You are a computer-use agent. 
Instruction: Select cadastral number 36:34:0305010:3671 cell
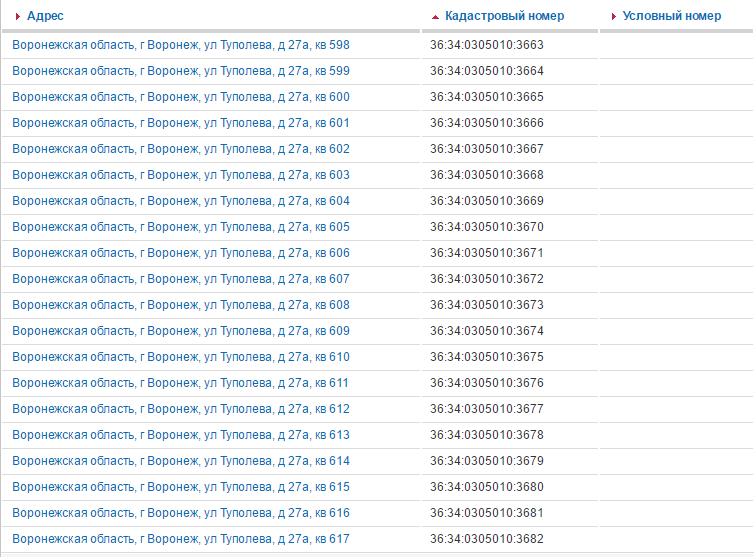(x=487, y=253)
